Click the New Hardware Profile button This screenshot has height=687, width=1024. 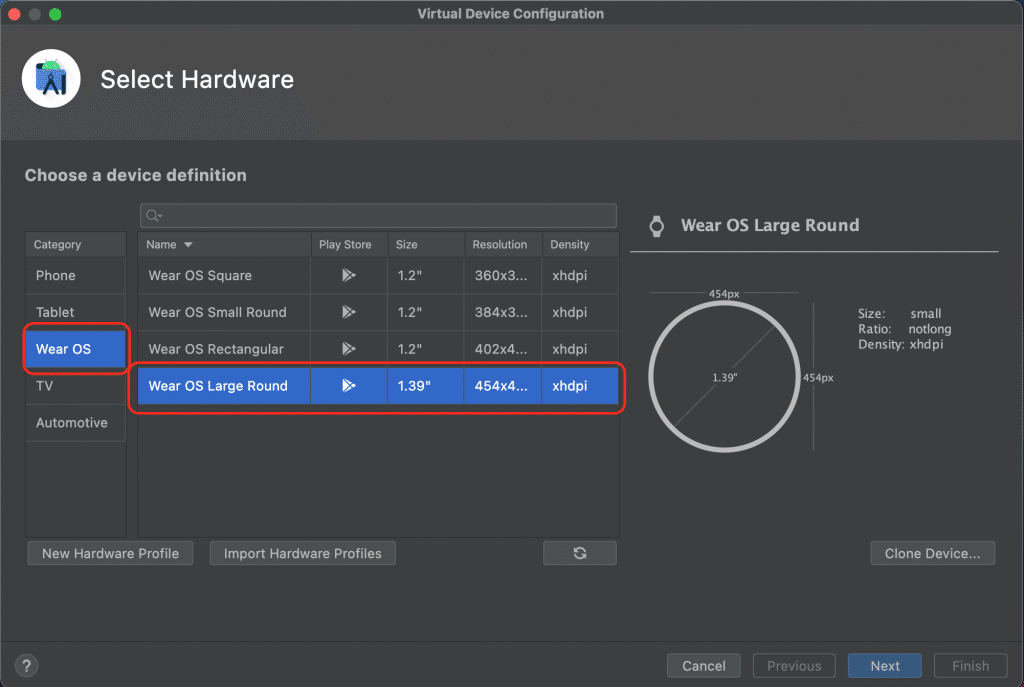(x=110, y=553)
